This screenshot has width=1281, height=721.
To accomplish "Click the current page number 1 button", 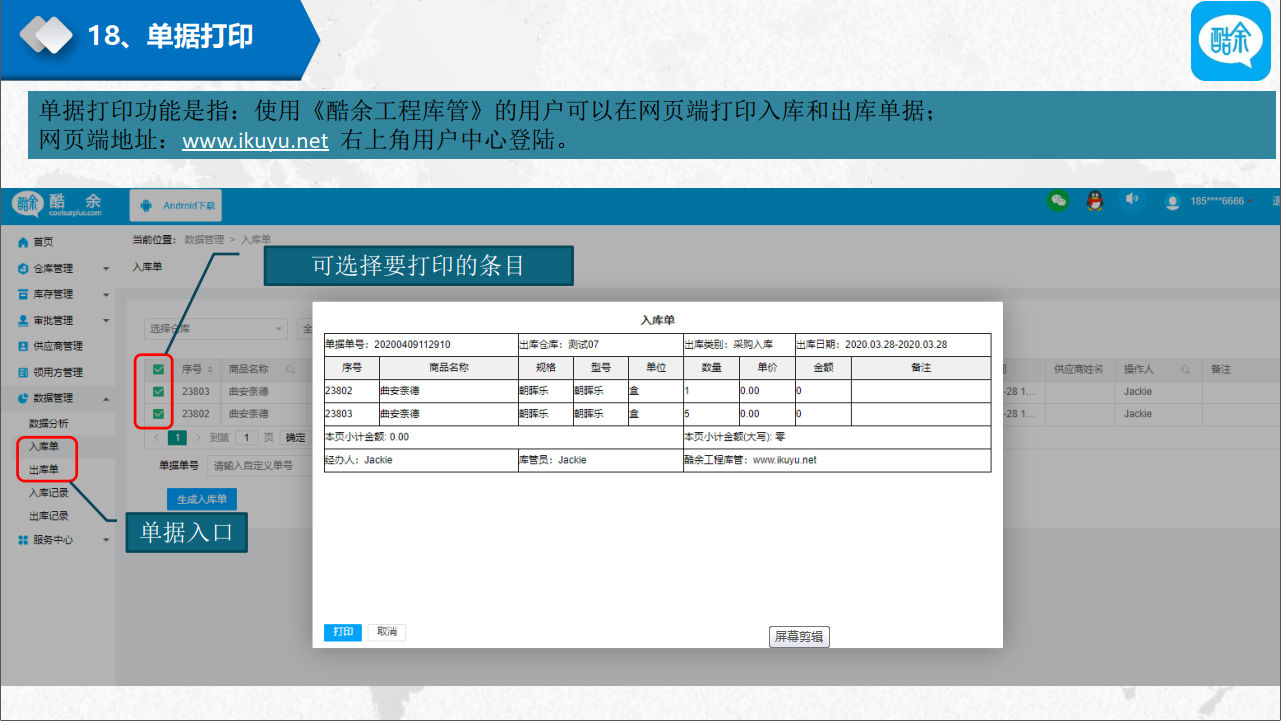I will (177, 438).
